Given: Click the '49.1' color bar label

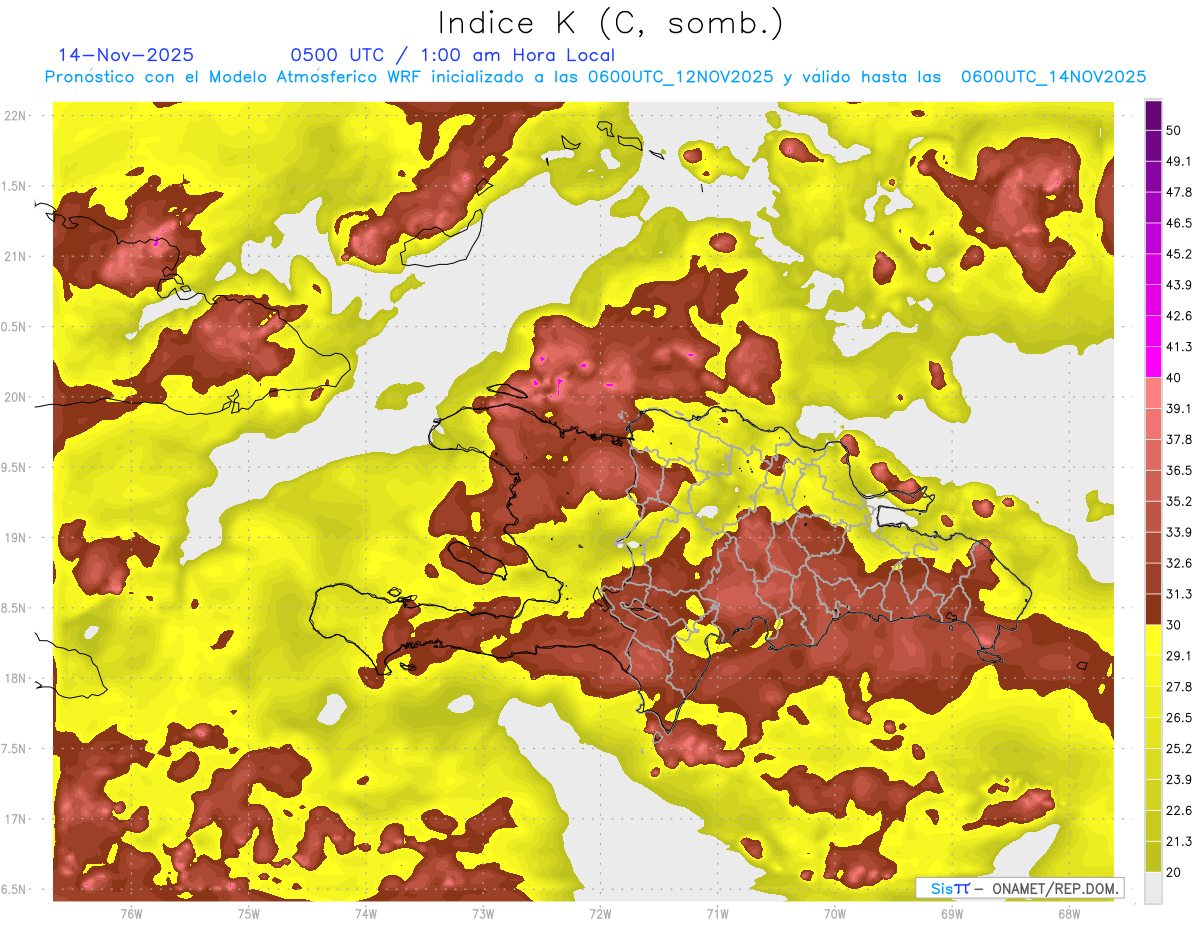Looking at the screenshot, I should point(1179,161).
